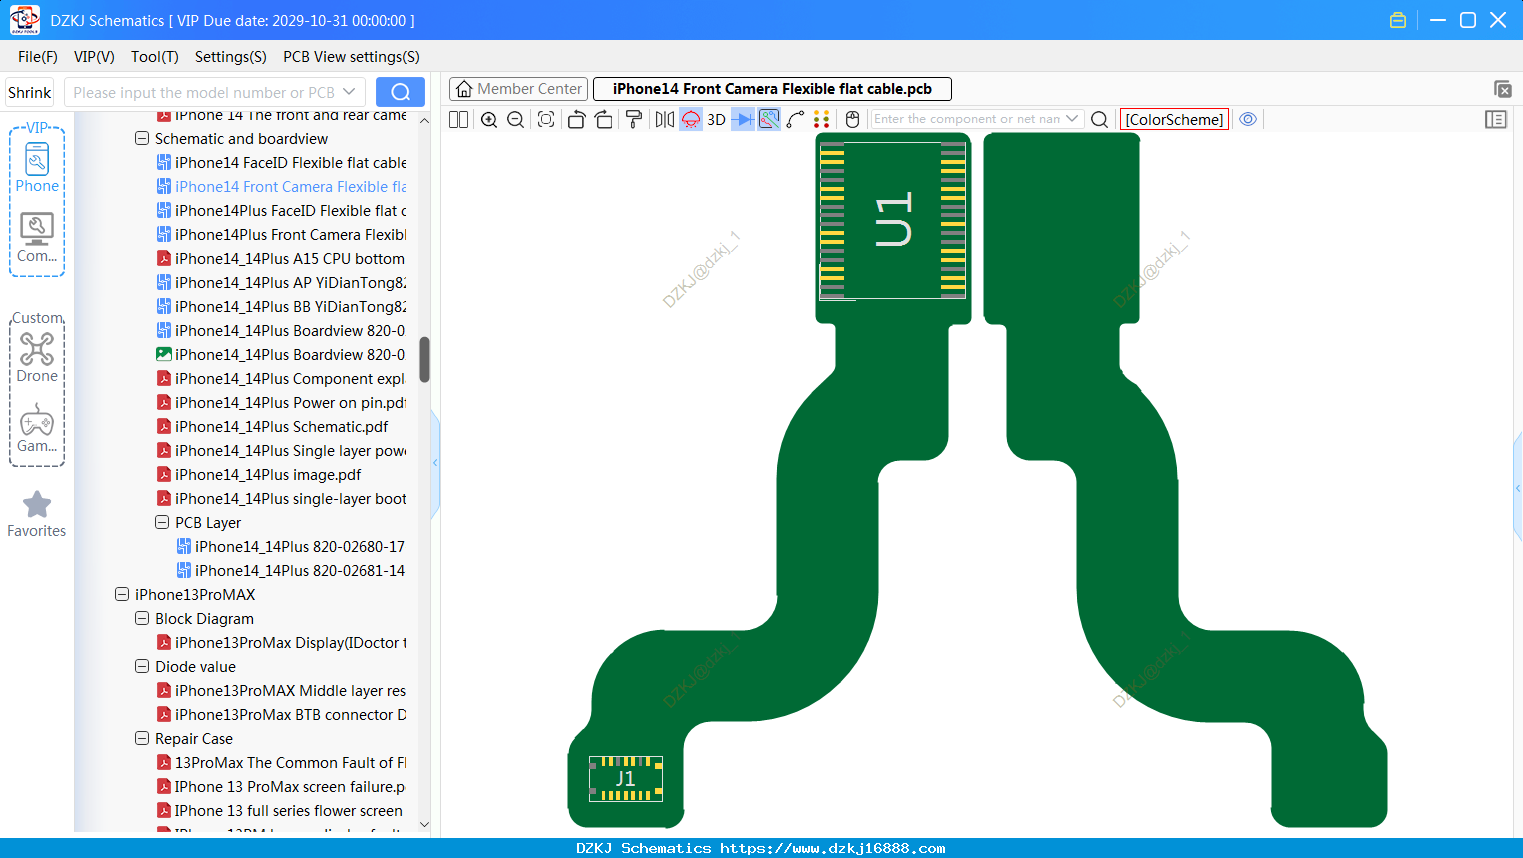1523x858 pixels.
Task: Open the Drone category
Action: [x=37, y=357]
